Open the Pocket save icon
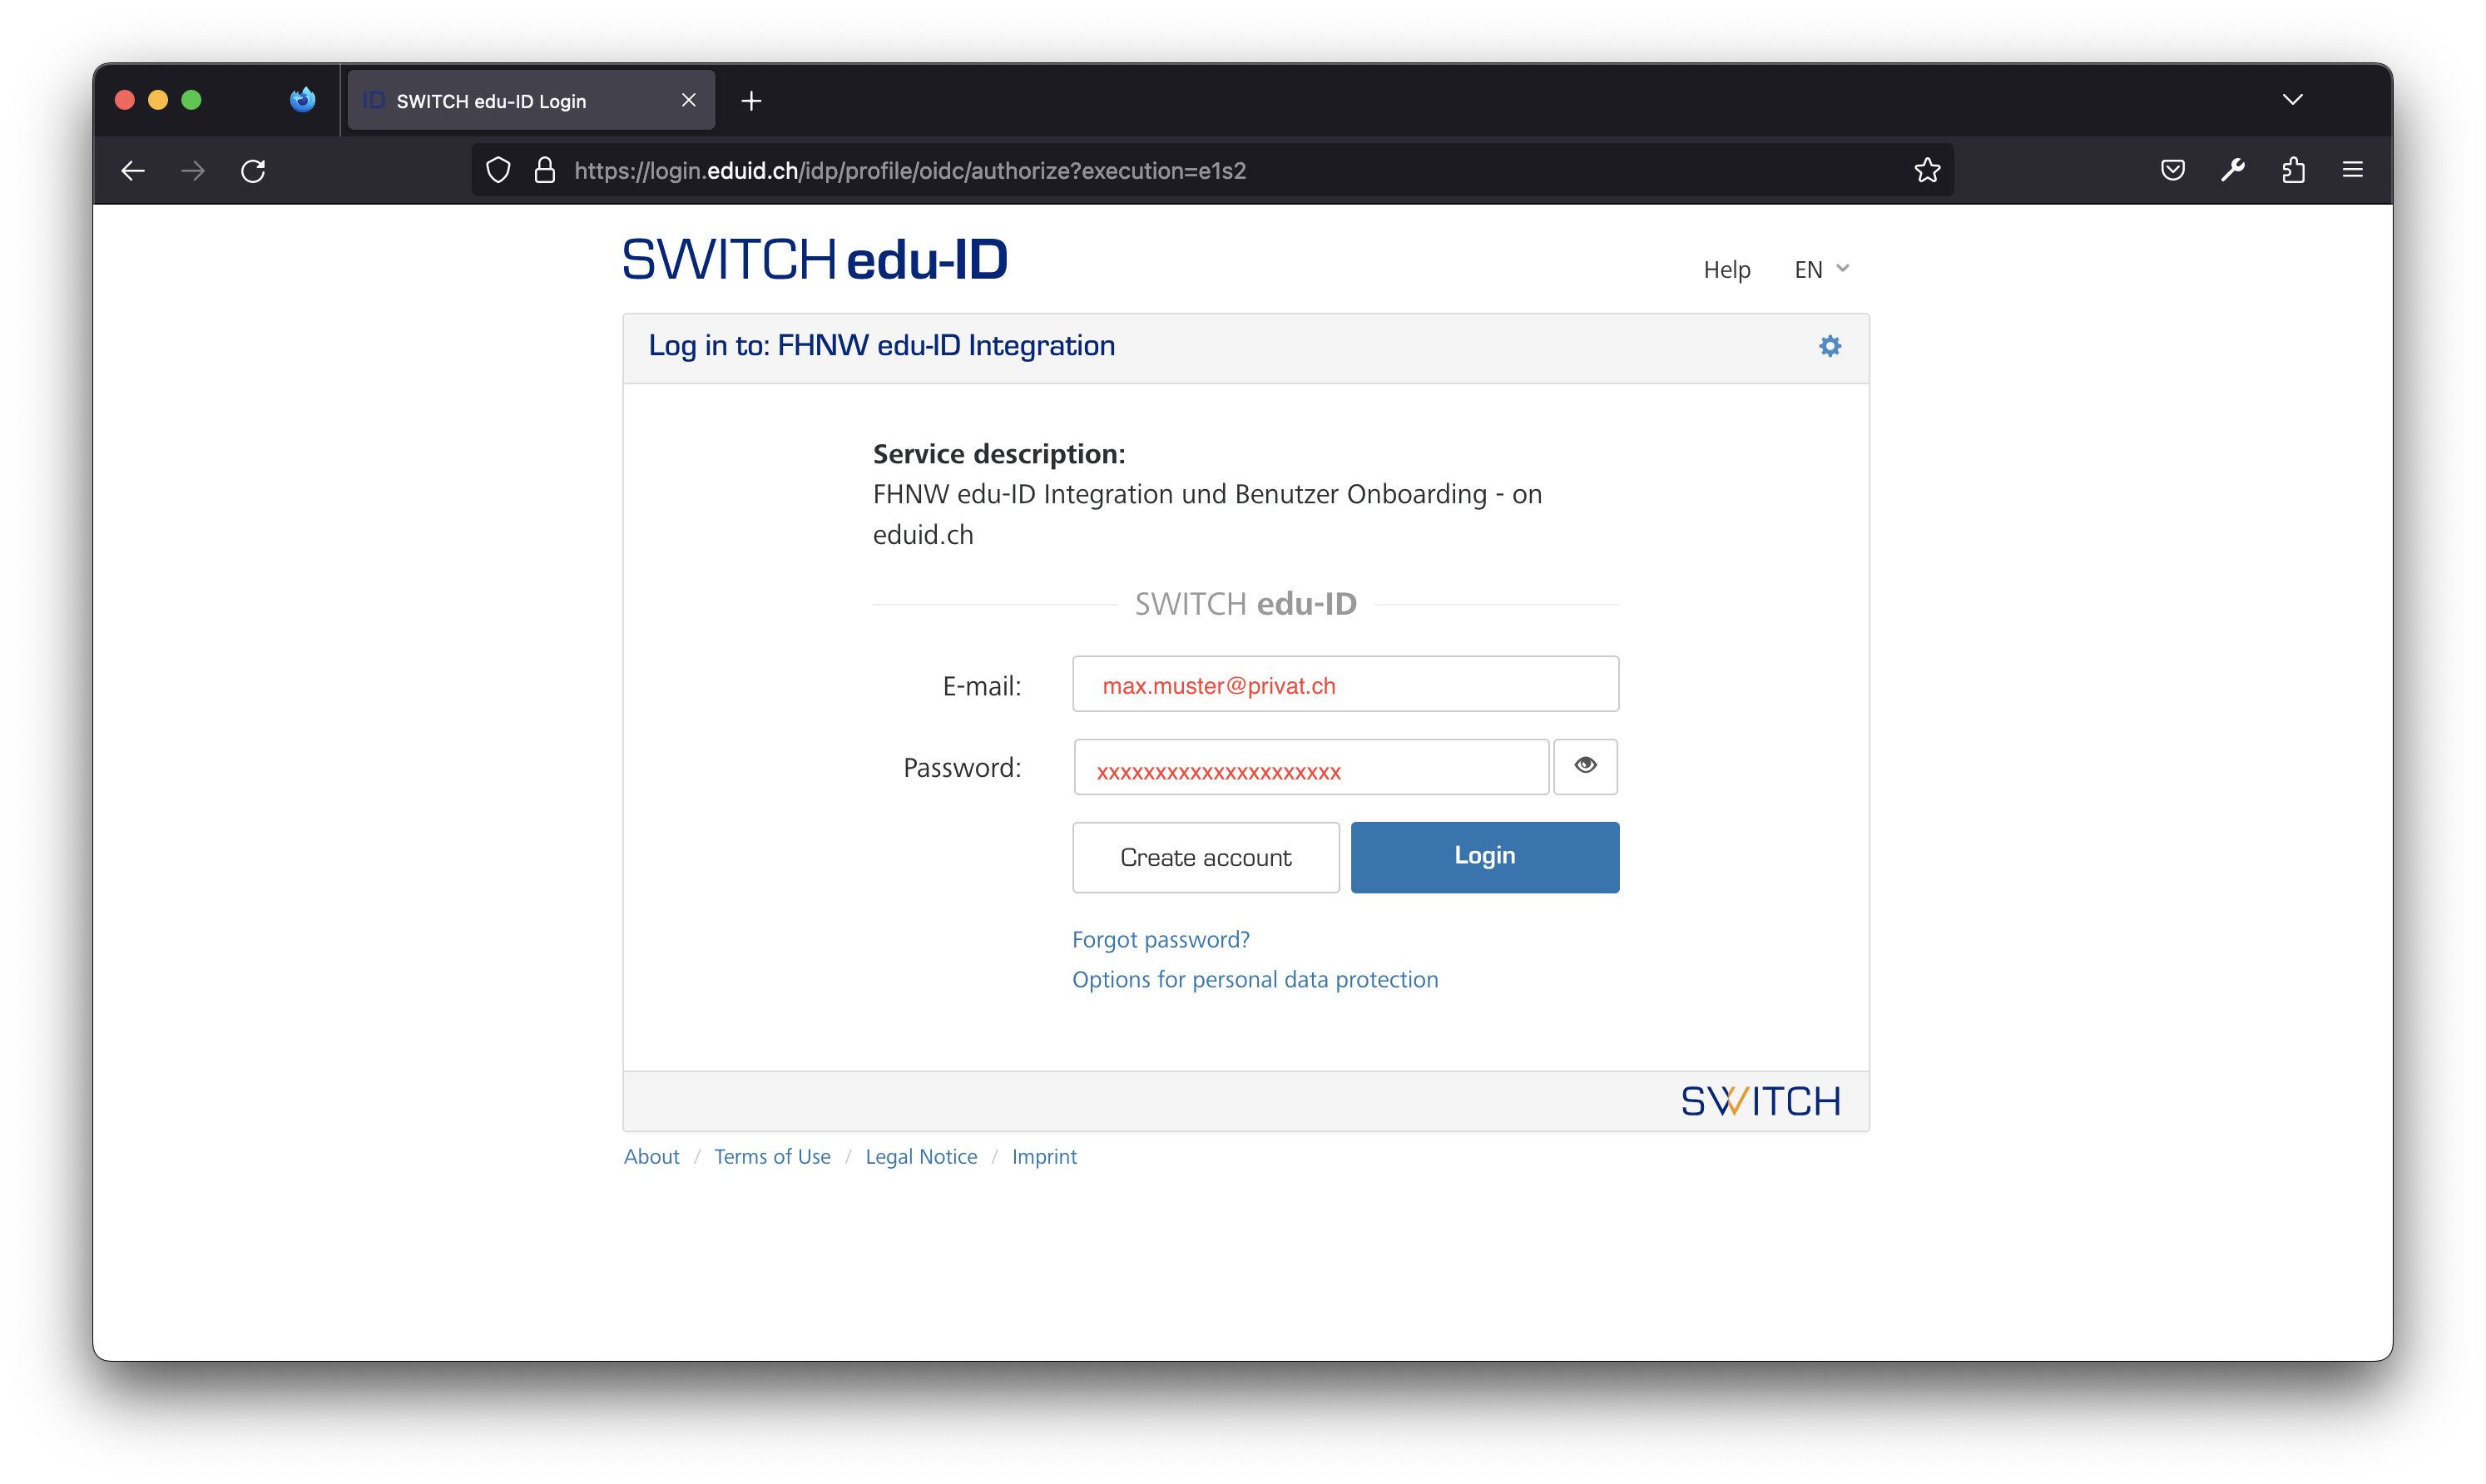The height and width of the screenshot is (1484, 2486). [x=2172, y=171]
